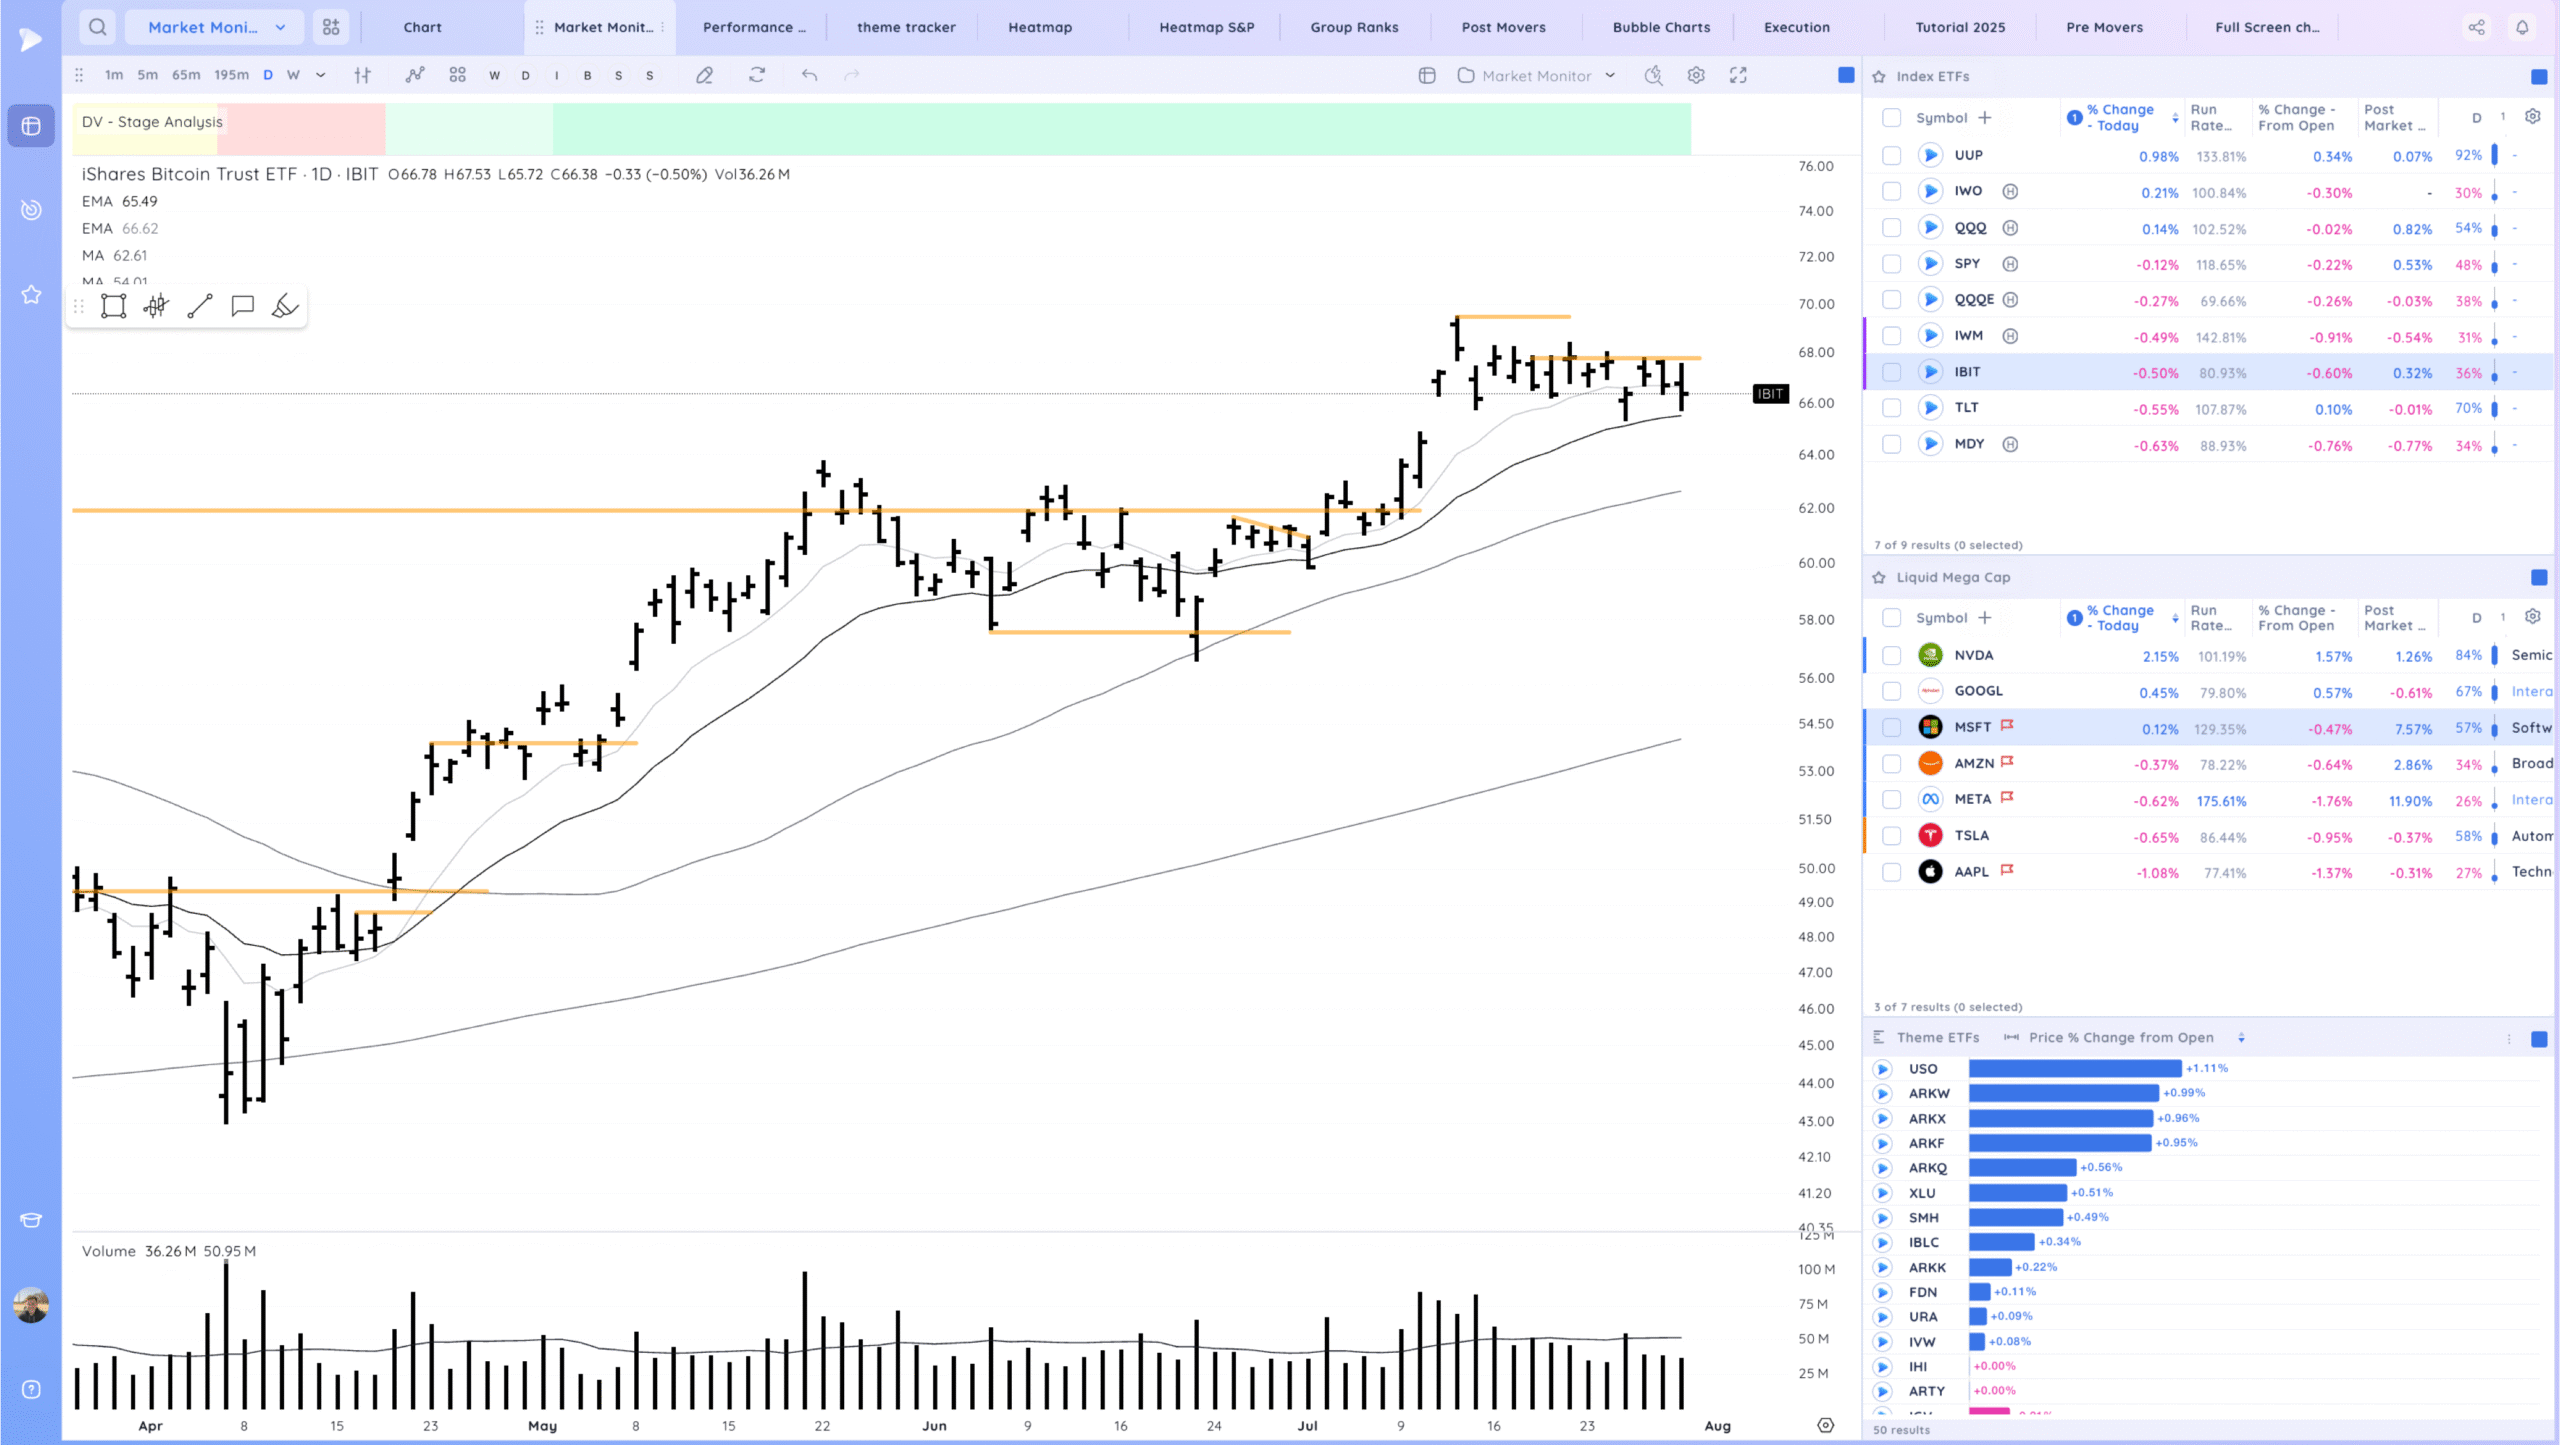
Task: Toggle fullscreen chart icon
Action: [1738, 75]
